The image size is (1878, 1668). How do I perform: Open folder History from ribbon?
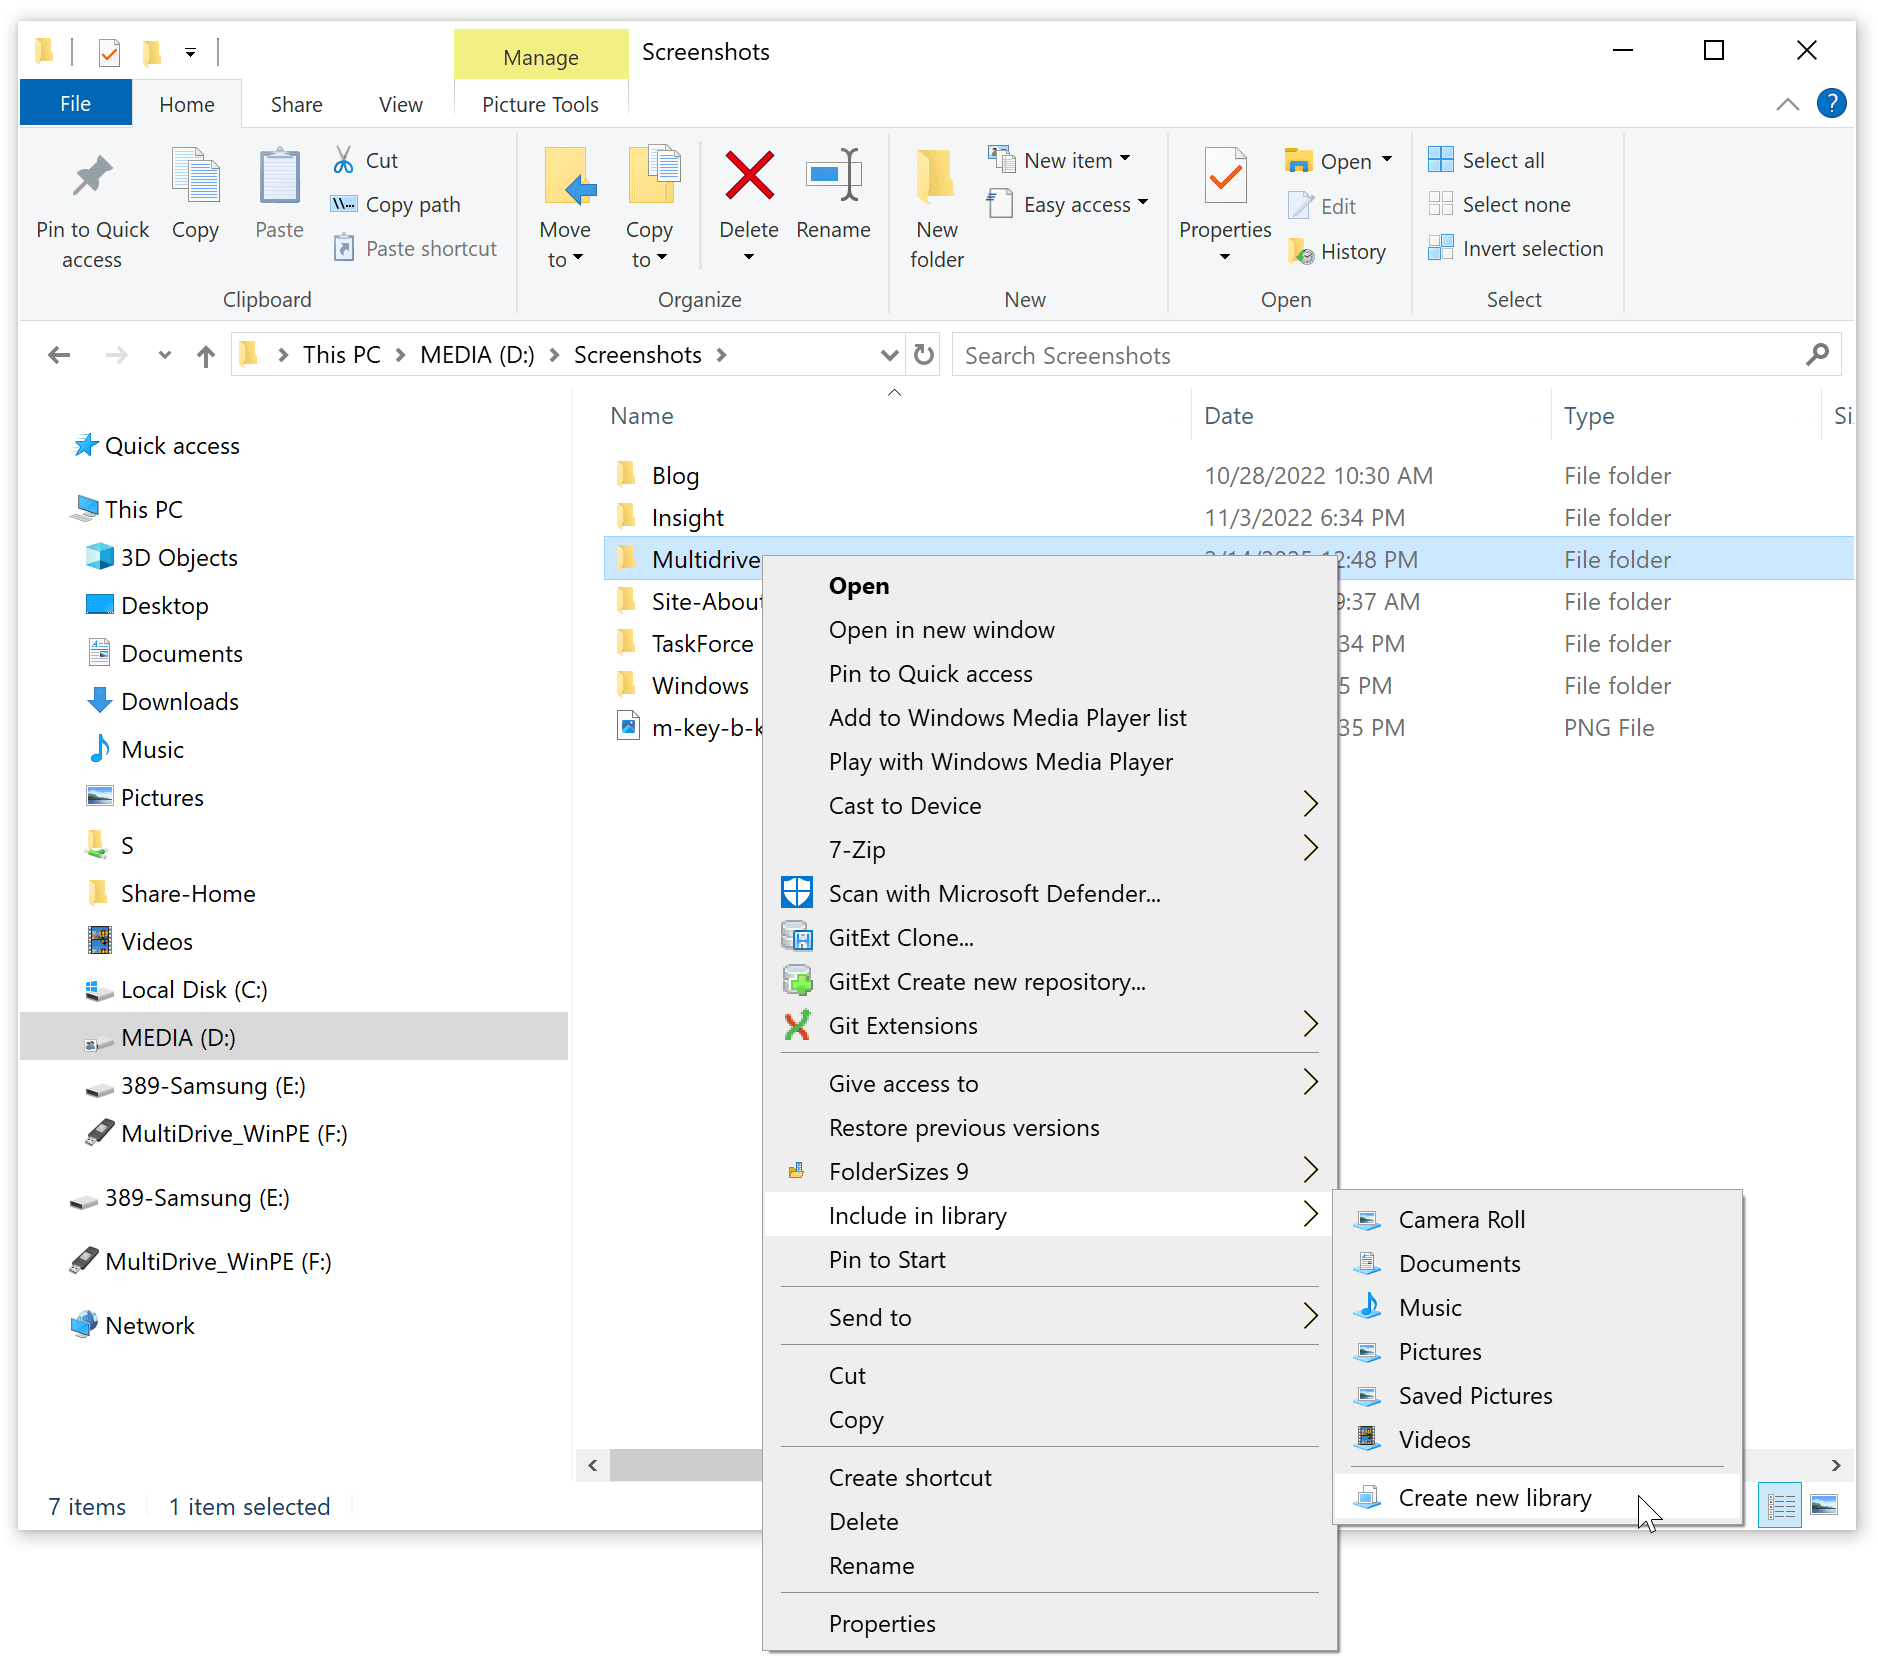coord(1337,251)
